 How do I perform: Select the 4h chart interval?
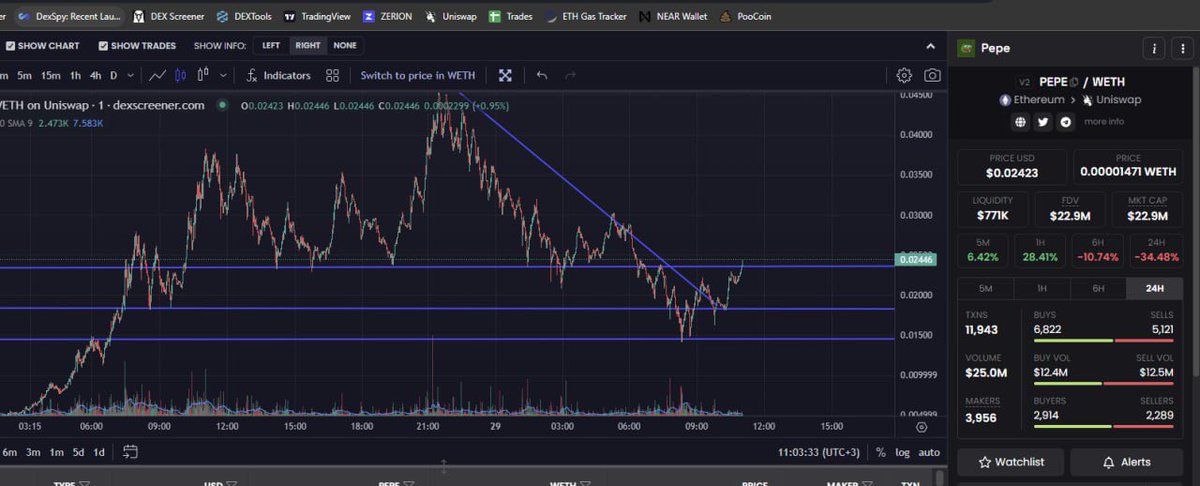tap(95, 75)
